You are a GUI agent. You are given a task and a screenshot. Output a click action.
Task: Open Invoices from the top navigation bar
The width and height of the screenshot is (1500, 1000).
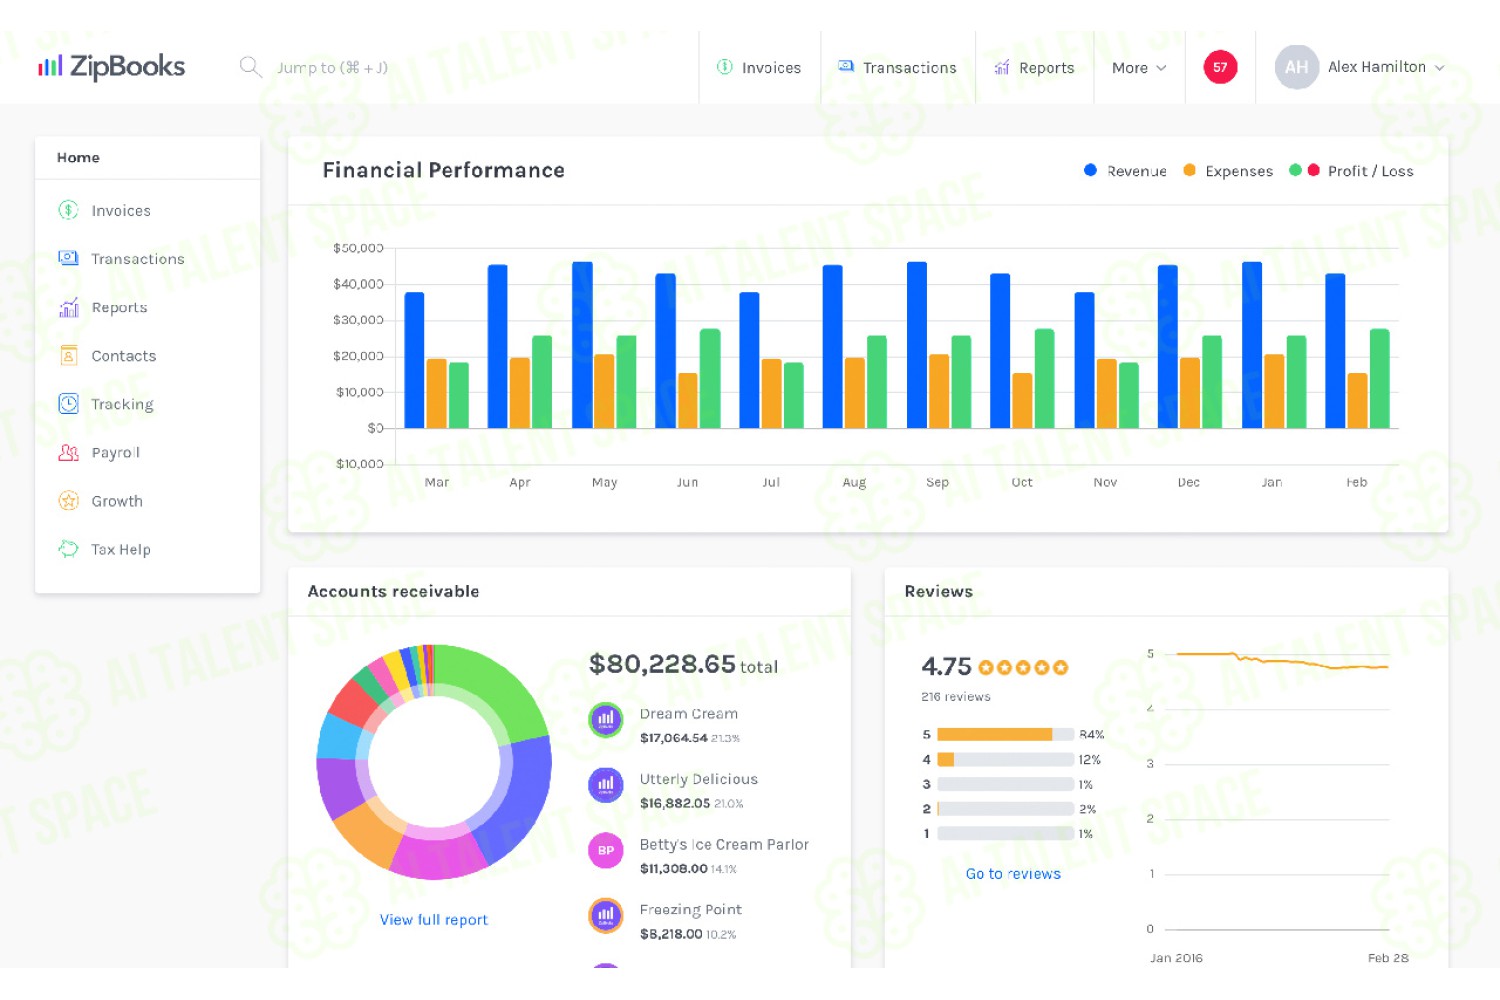coord(759,68)
